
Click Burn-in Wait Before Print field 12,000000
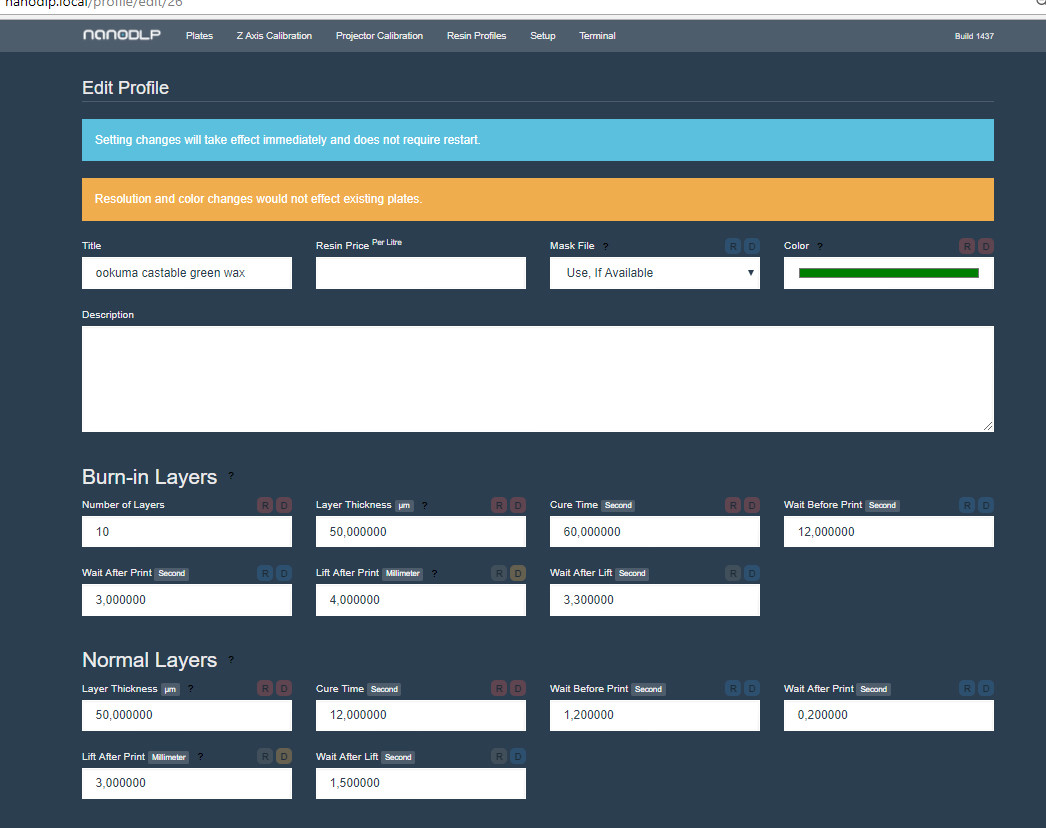(889, 532)
